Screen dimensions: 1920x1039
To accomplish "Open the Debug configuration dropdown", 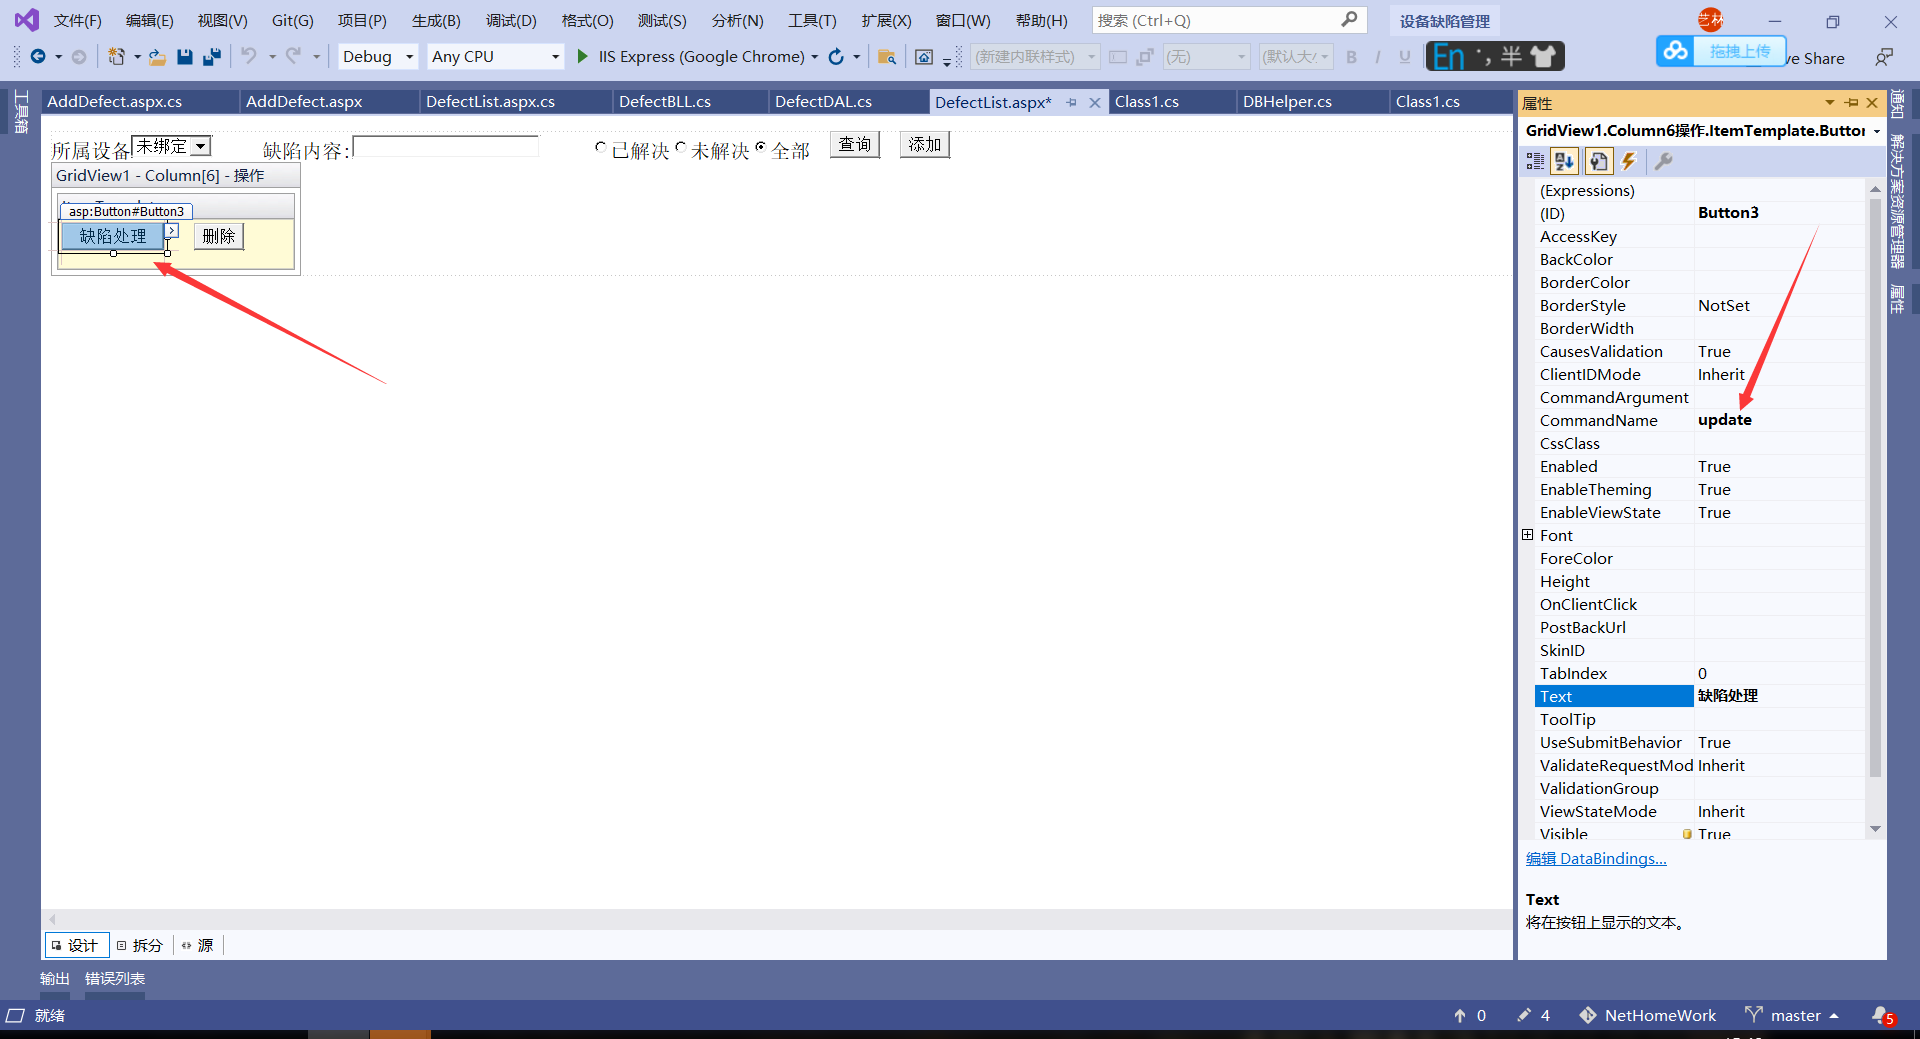I will [x=378, y=57].
